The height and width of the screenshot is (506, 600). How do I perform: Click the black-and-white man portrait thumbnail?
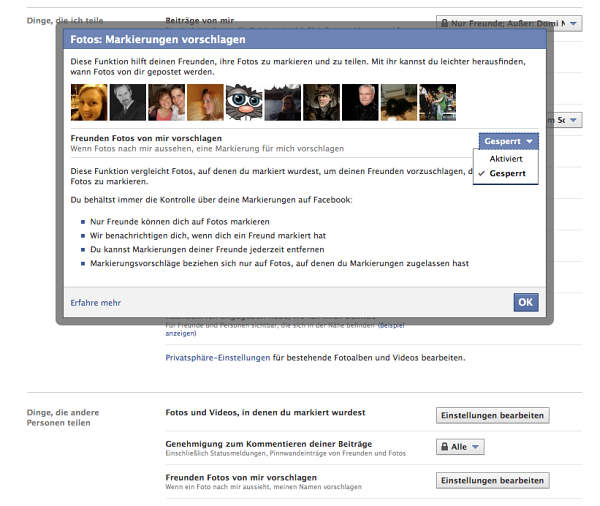[128, 103]
